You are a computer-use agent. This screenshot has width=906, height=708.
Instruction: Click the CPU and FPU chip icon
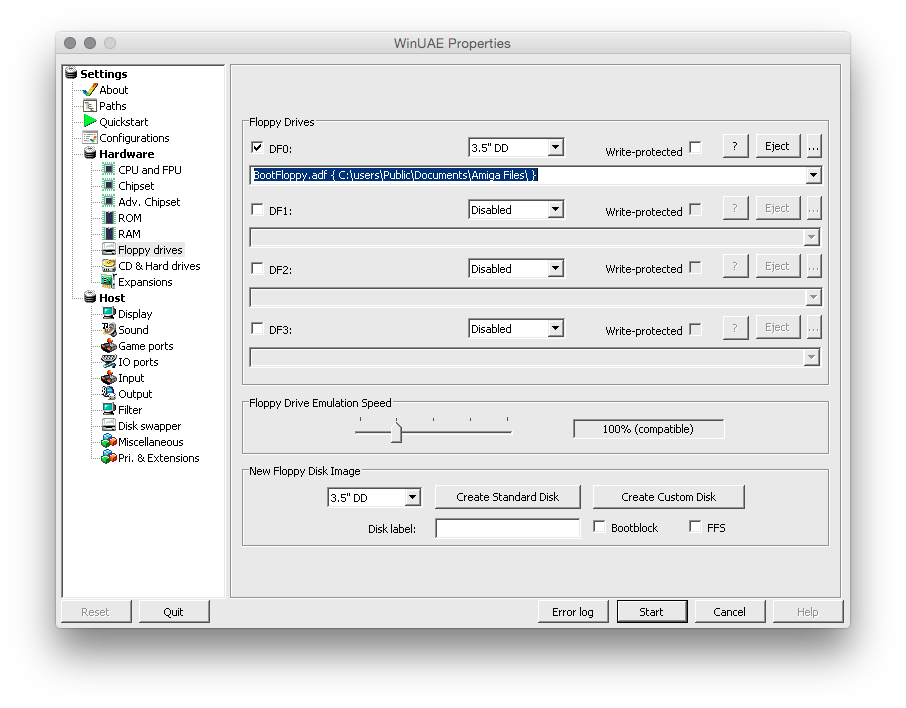pos(108,169)
